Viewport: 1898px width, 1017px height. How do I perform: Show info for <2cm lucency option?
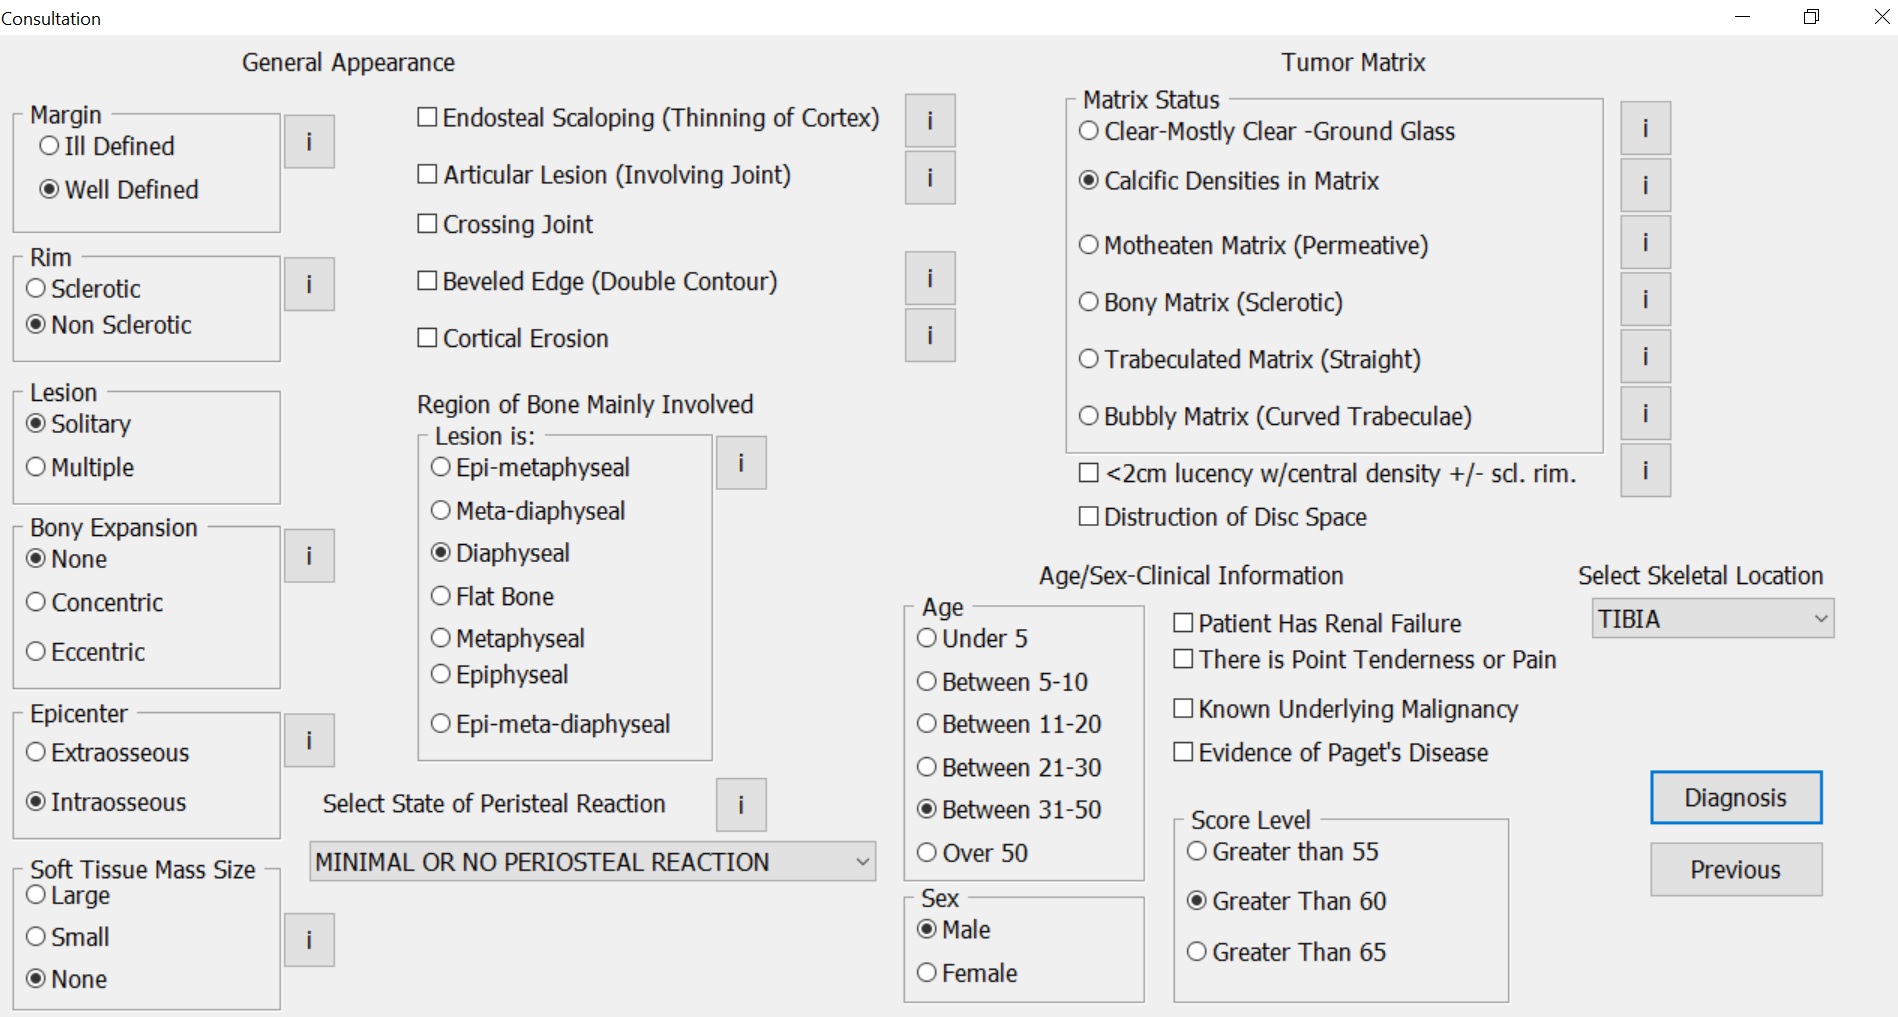(1645, 470)
